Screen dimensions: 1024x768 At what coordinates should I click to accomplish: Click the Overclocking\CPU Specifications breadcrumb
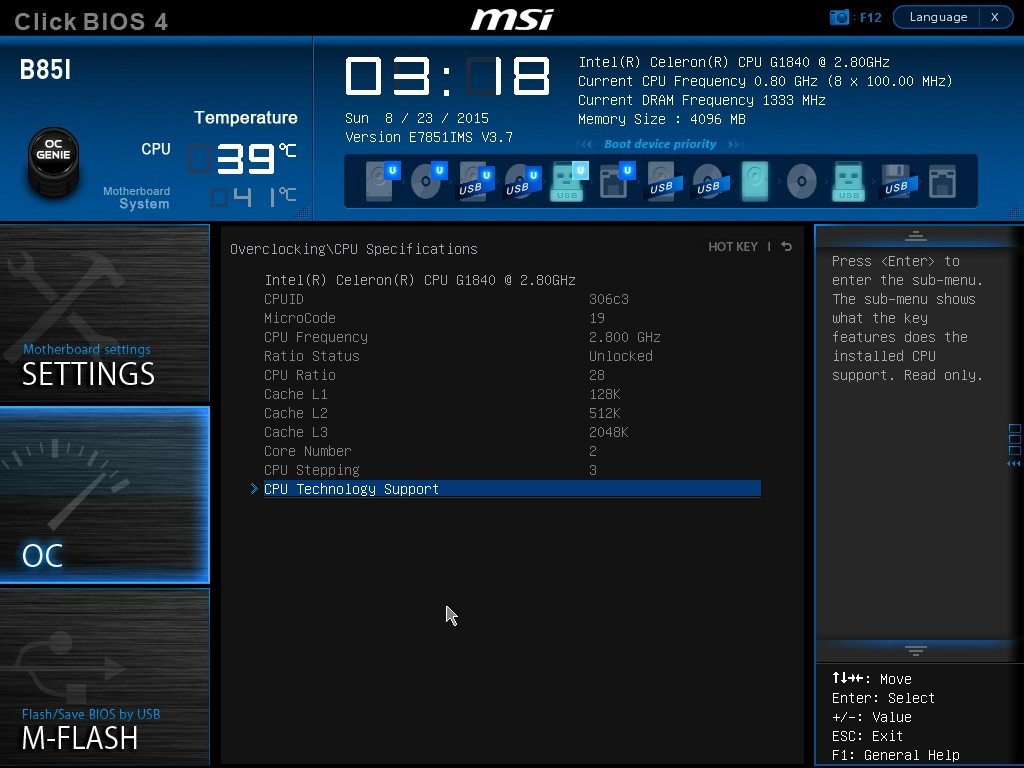(353, 249)
